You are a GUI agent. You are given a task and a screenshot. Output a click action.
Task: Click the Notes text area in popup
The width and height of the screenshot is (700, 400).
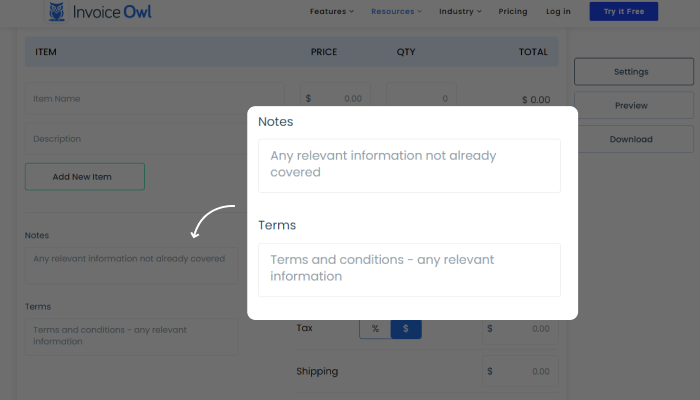tap(409, 165)
